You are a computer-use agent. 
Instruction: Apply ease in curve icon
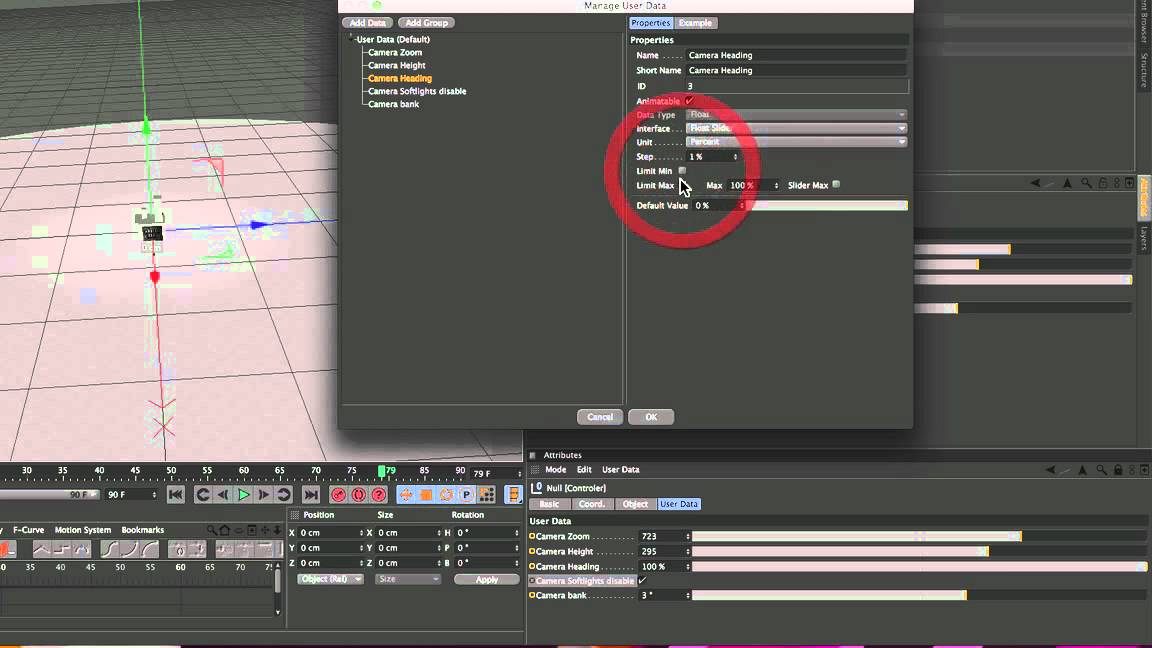(130, 549)
